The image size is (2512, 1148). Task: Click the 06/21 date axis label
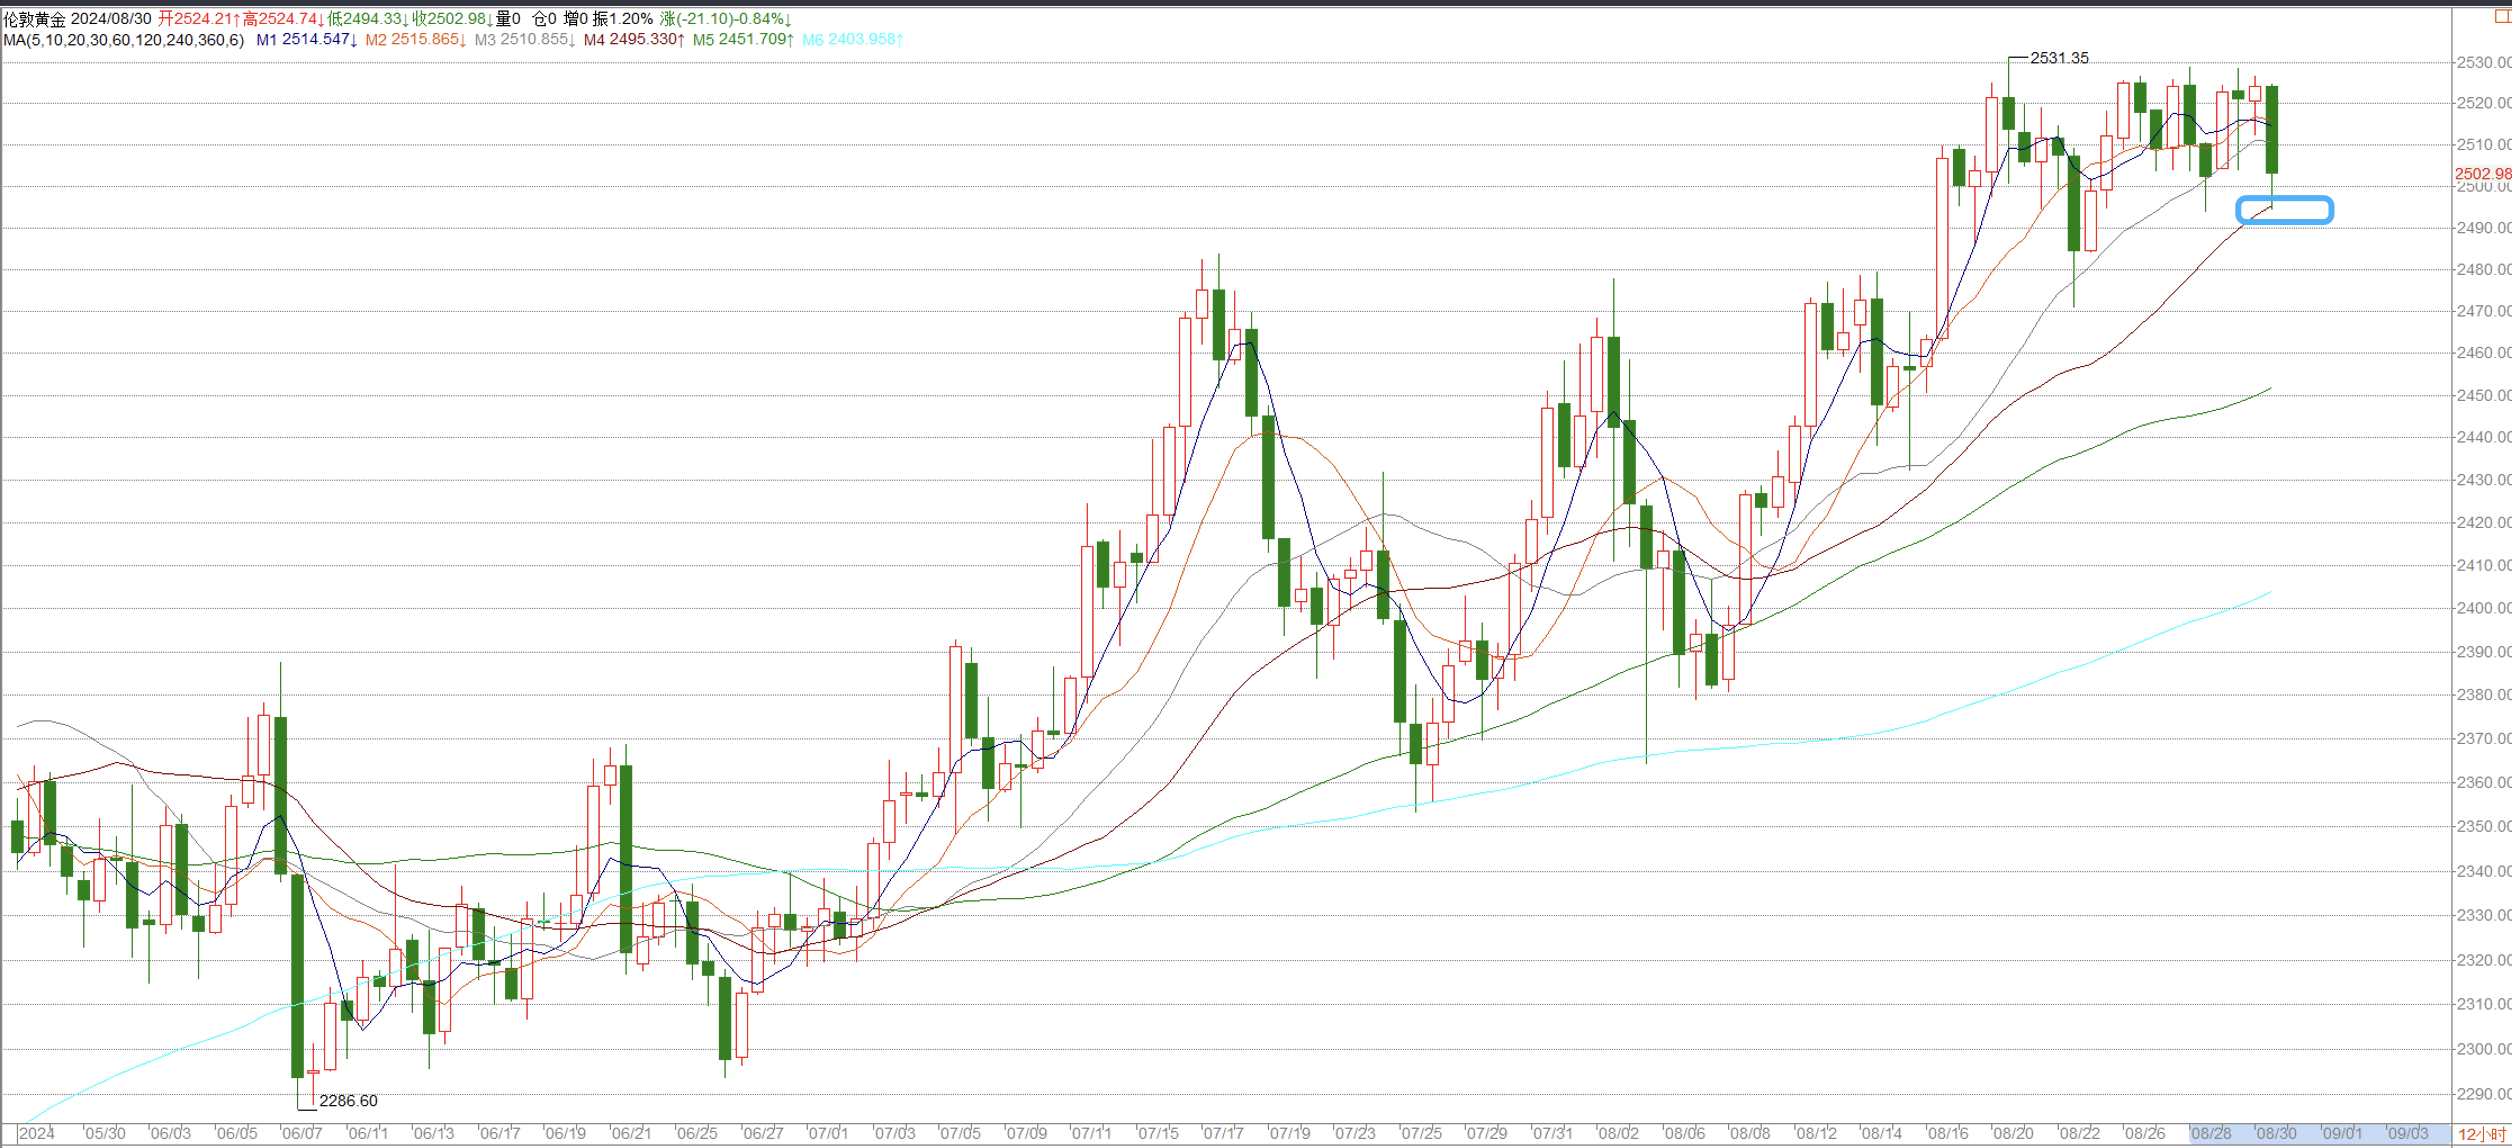[631, 1133]
